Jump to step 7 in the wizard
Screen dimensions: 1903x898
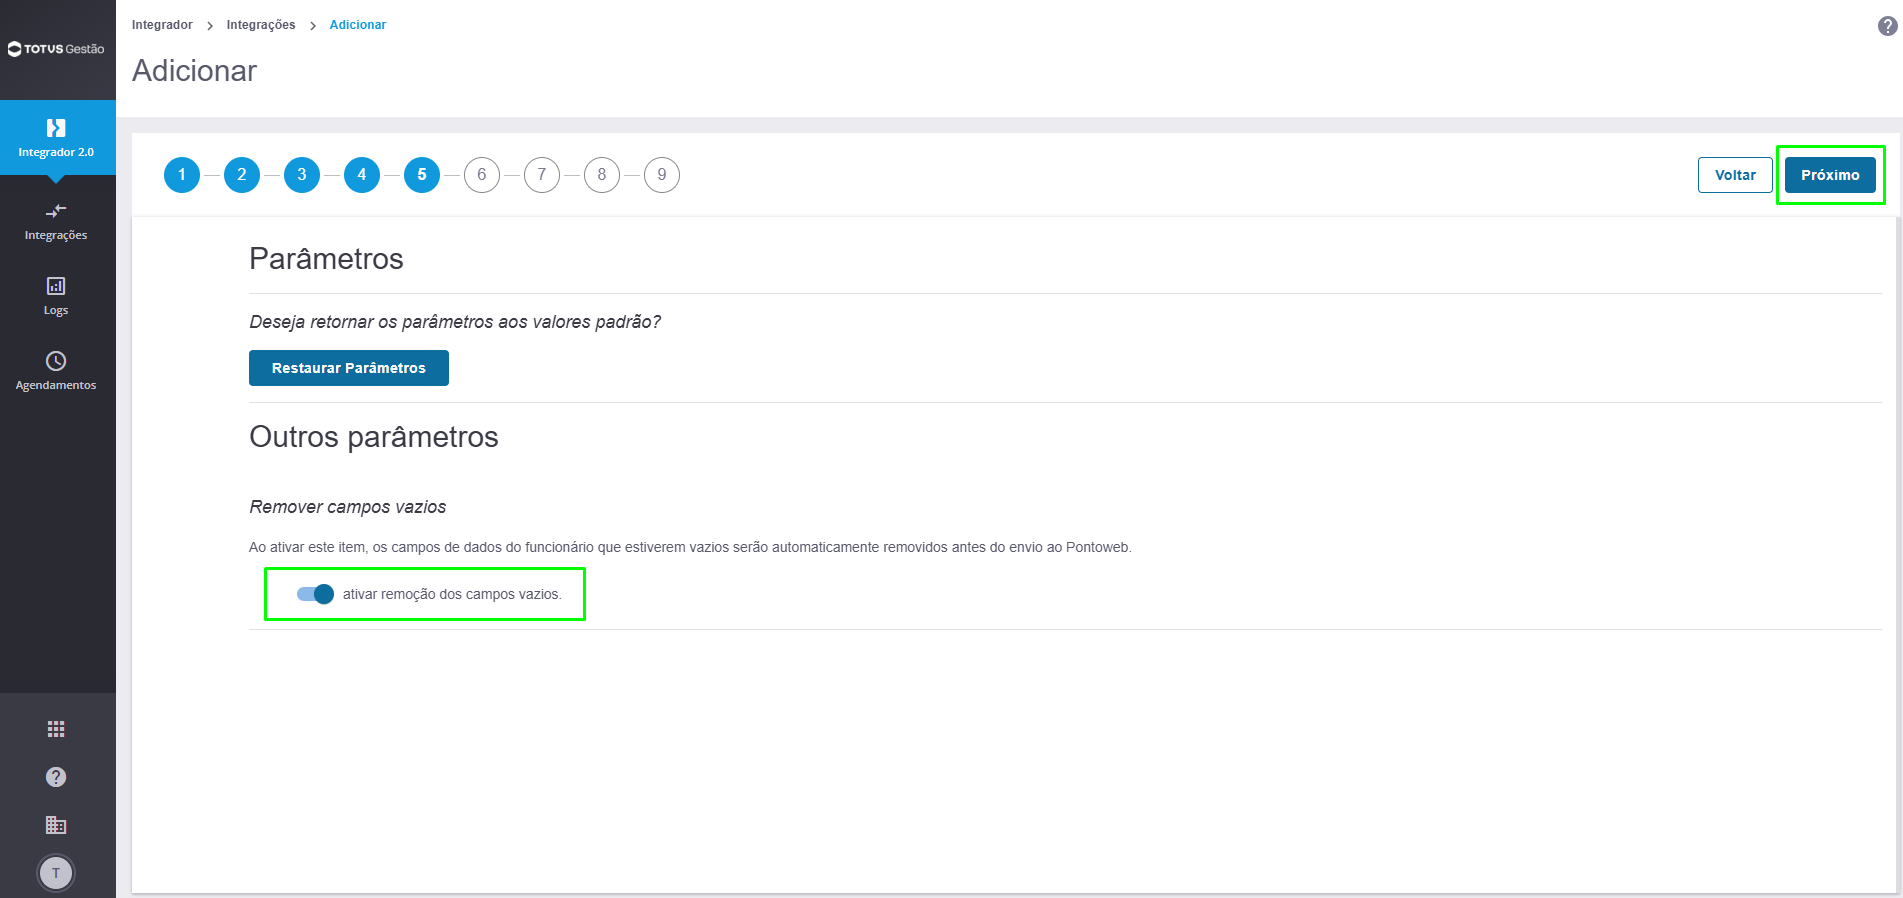(542, 175)
